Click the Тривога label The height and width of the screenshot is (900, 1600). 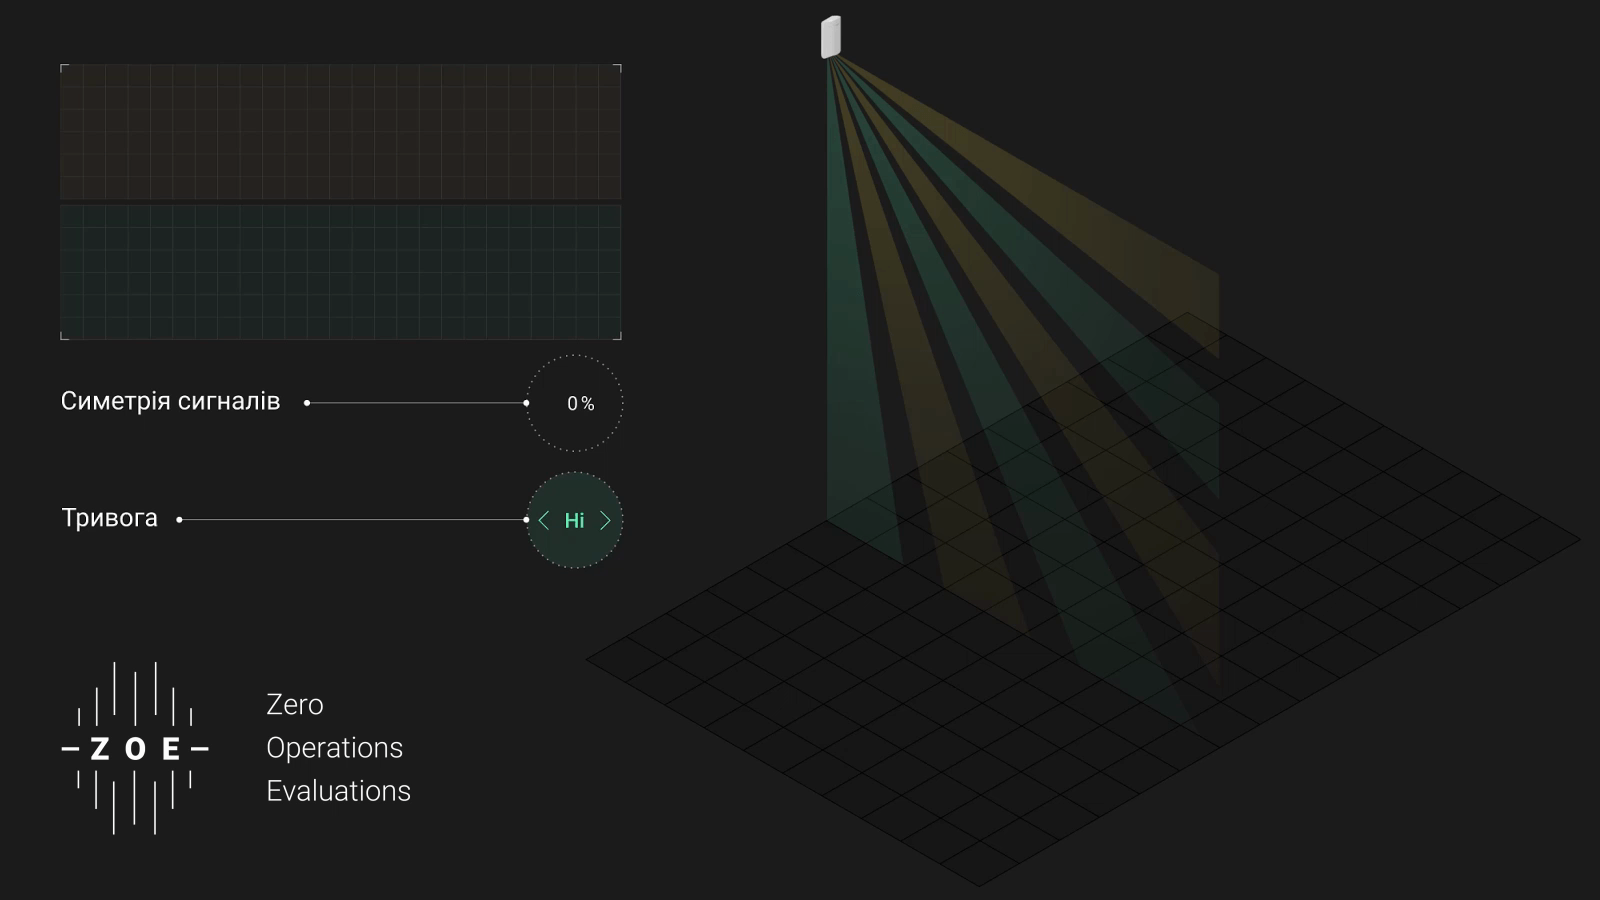(x=109, y=518)
